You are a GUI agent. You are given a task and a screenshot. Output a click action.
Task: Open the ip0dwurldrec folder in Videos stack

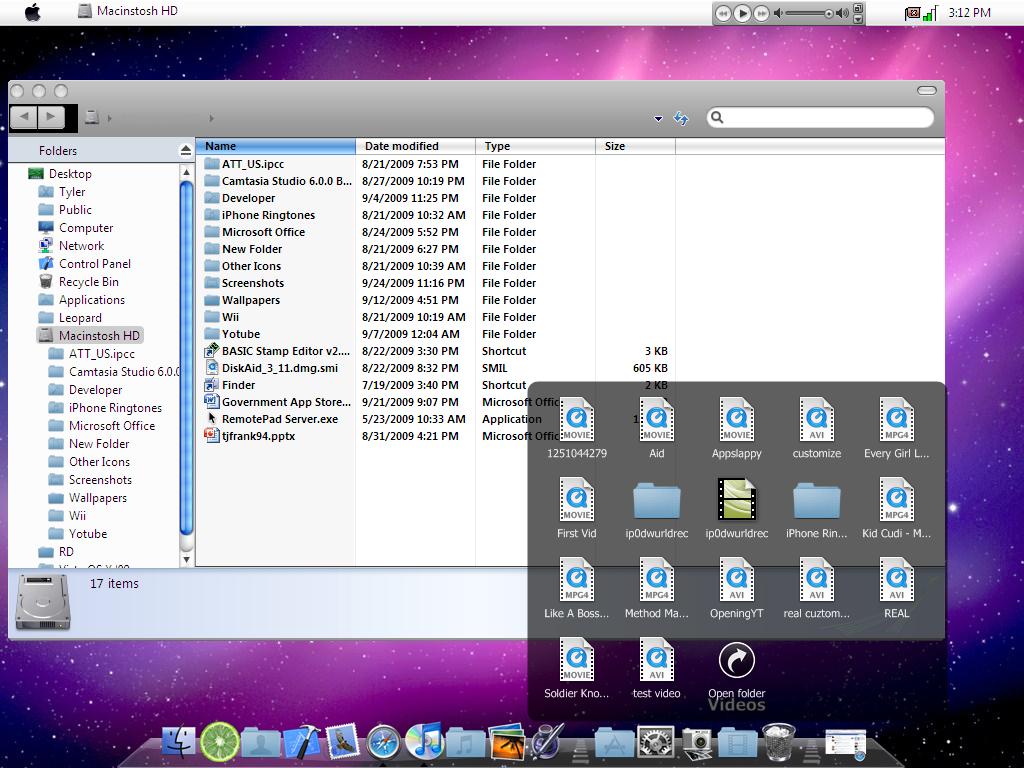(656, 509)
